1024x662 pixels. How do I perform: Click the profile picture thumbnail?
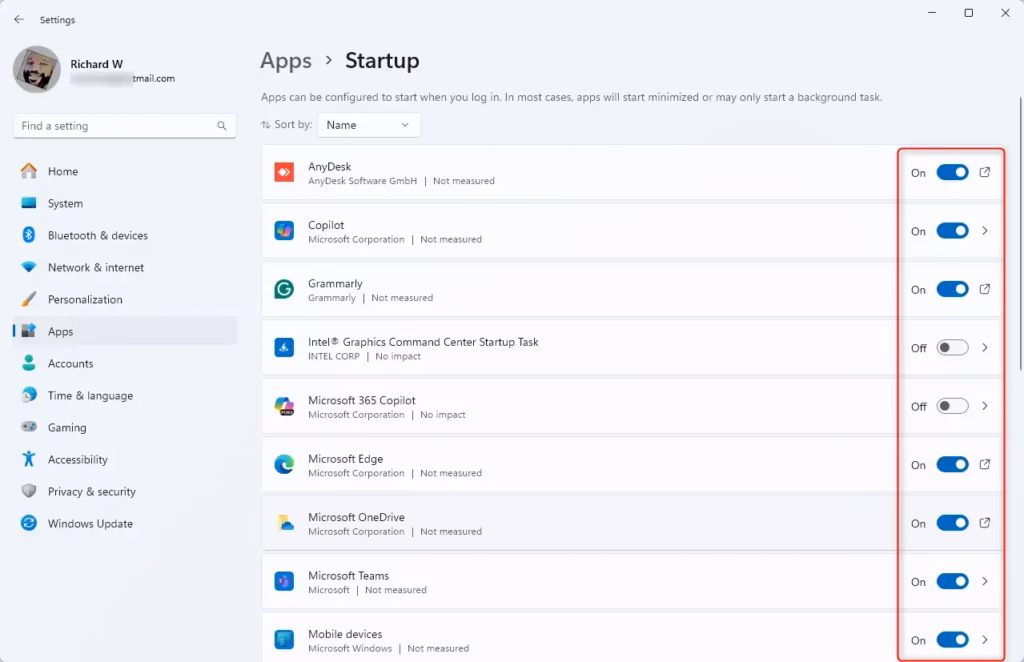point(37,69)
